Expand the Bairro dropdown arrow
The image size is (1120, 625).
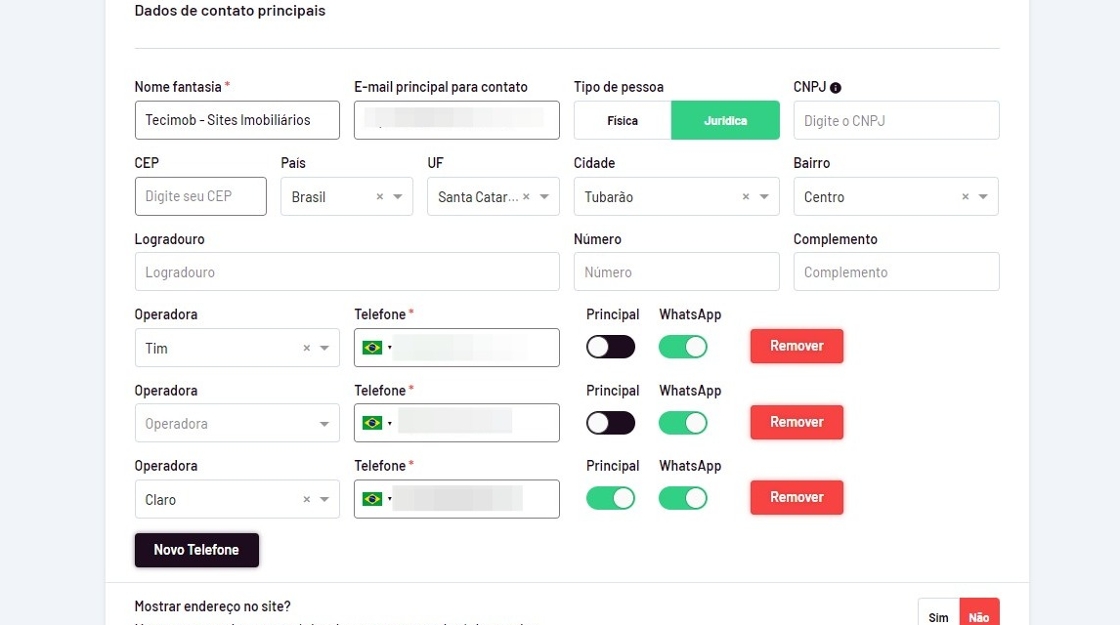click(984, 197)
